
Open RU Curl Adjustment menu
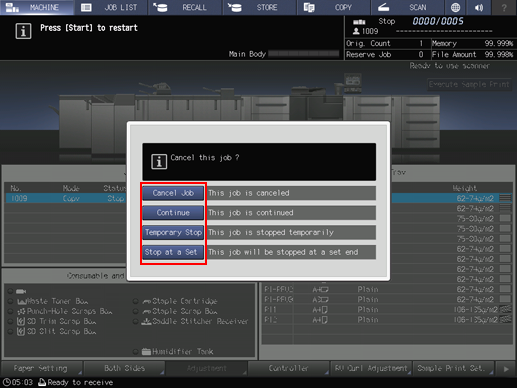[x=371, y=368]
